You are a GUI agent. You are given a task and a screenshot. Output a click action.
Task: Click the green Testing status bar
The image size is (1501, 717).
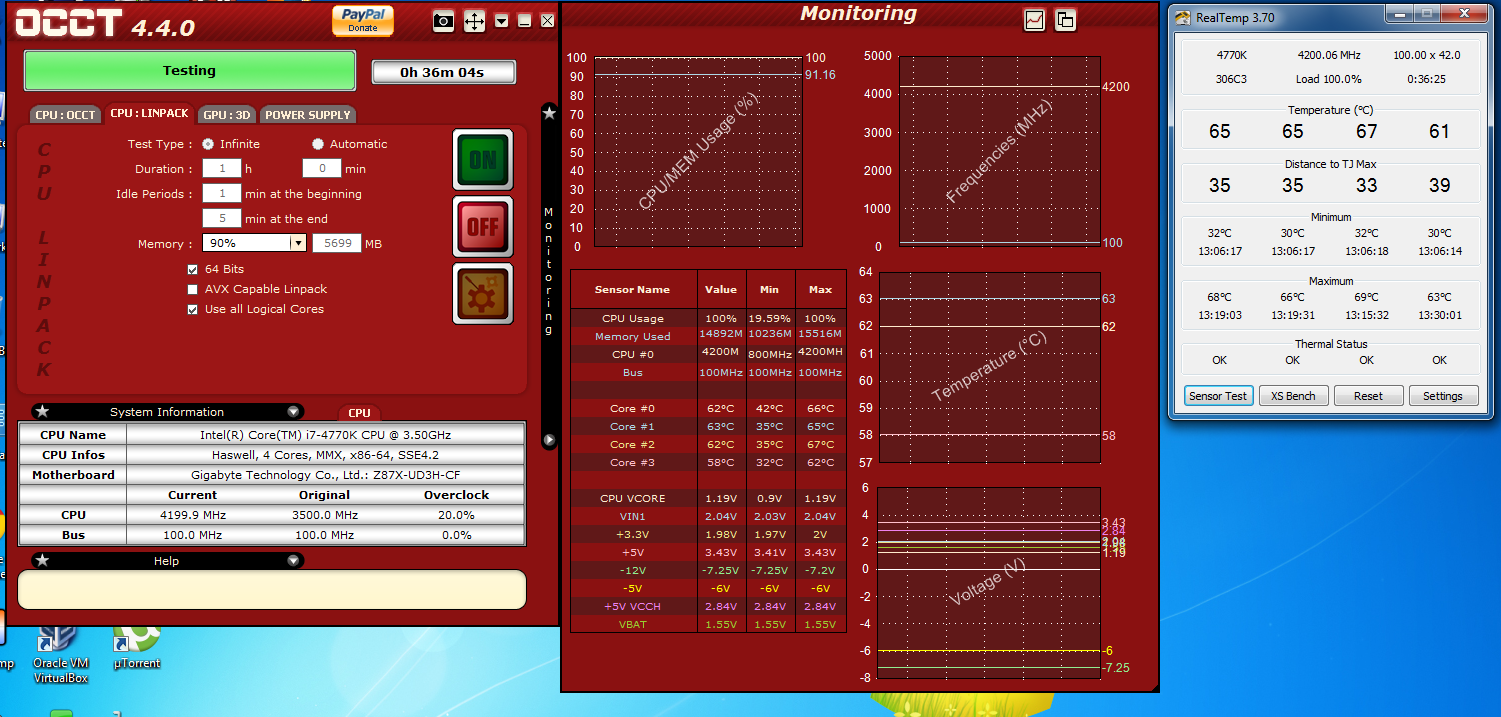pyautogui.click(x=189, y=71)
